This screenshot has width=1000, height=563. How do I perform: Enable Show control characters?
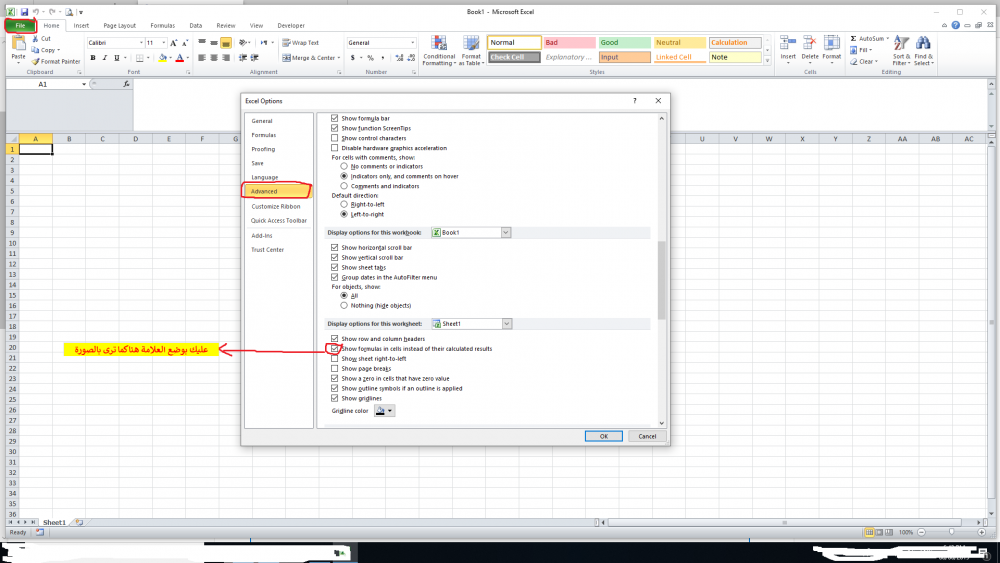click(x=334, y=138)
